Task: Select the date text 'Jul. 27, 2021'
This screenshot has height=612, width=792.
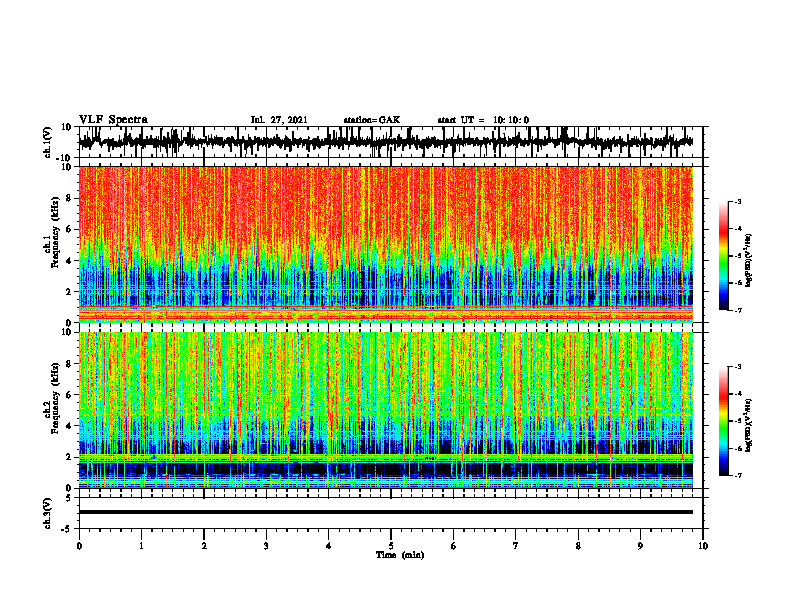Action: pos(279,120)
